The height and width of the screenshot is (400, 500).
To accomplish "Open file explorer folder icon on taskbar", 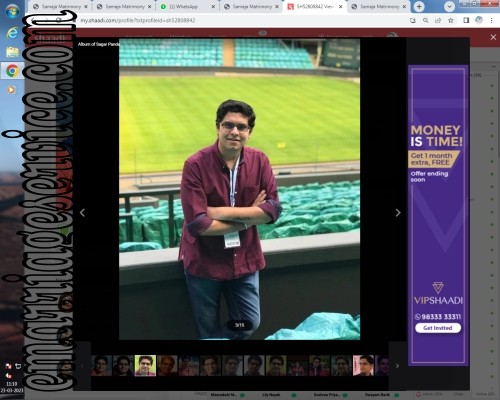I will coord(12,52).
